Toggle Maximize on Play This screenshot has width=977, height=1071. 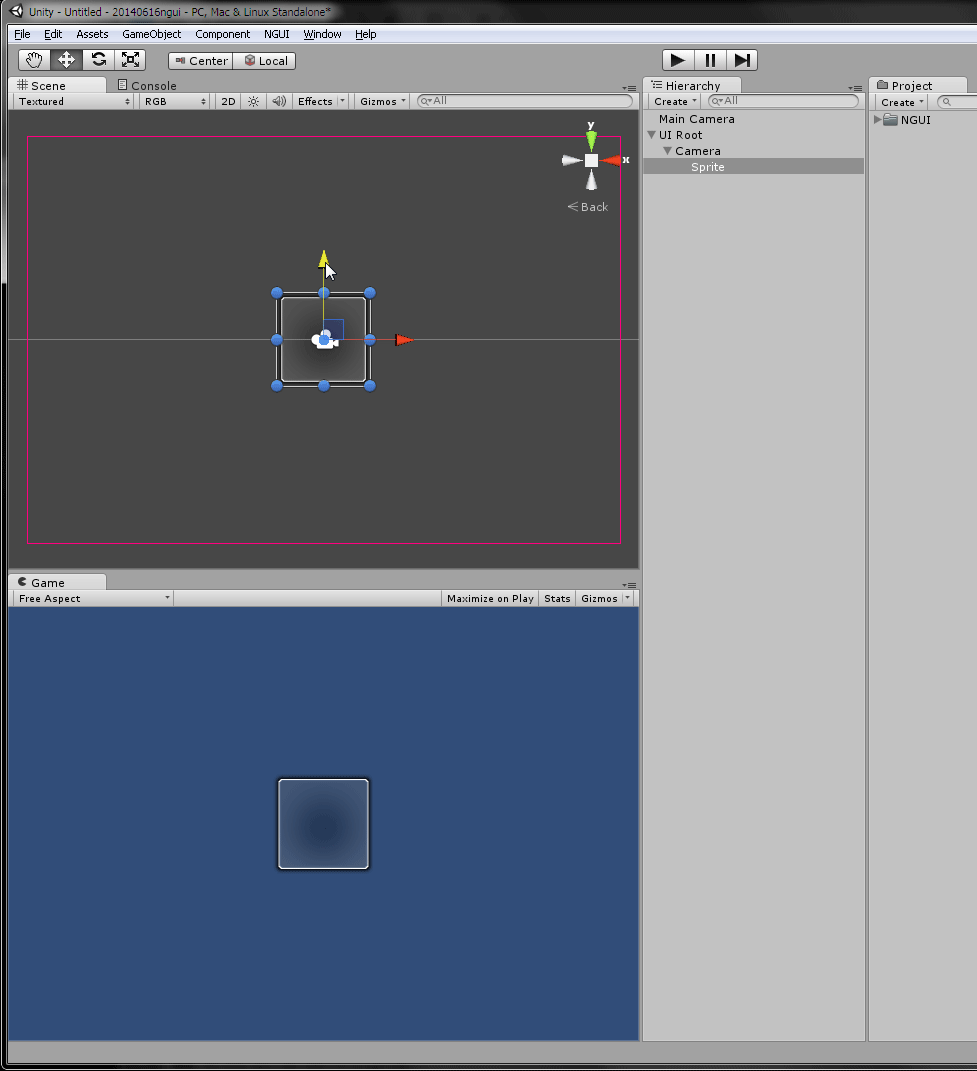[490, 598]
